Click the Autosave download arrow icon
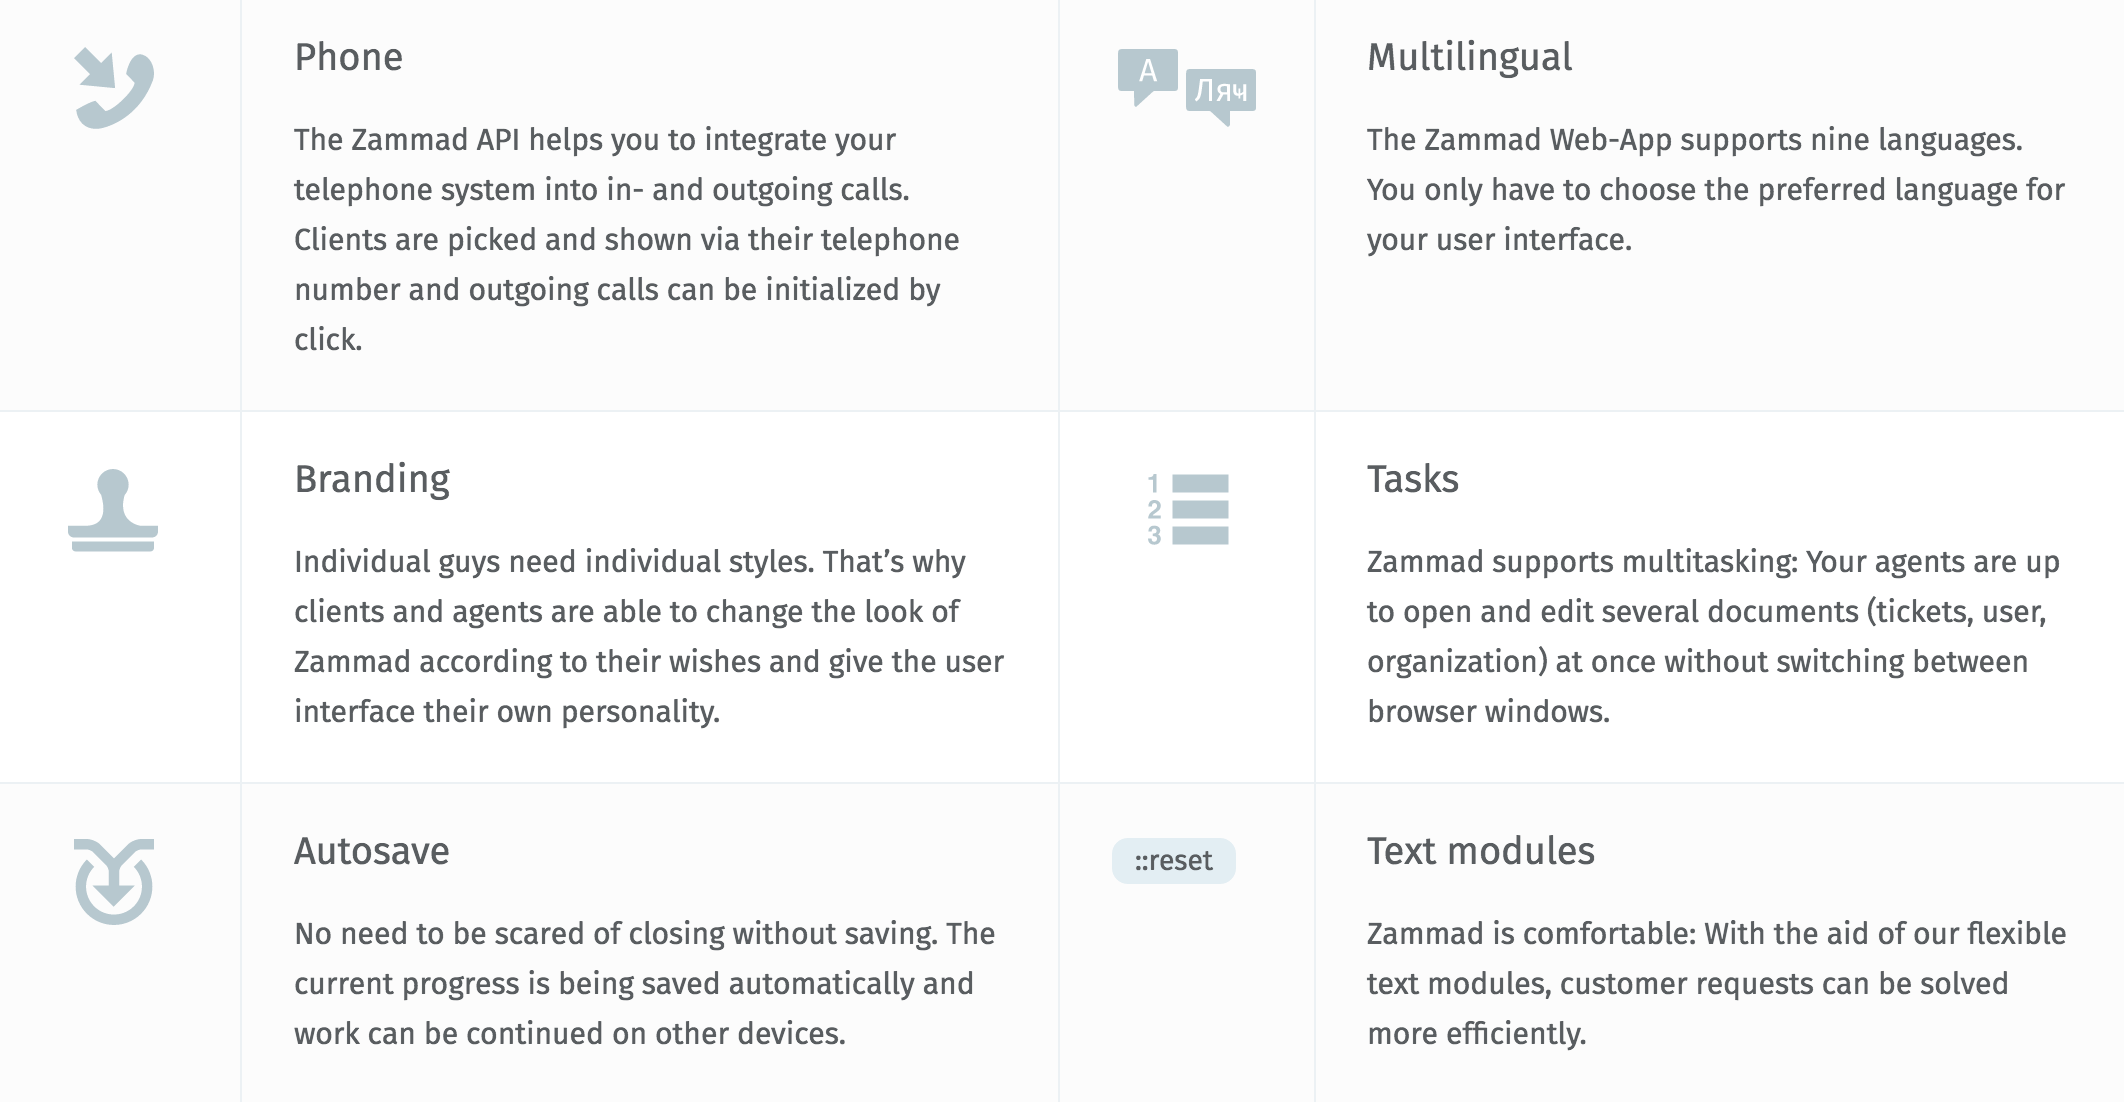 coord(114,881)
